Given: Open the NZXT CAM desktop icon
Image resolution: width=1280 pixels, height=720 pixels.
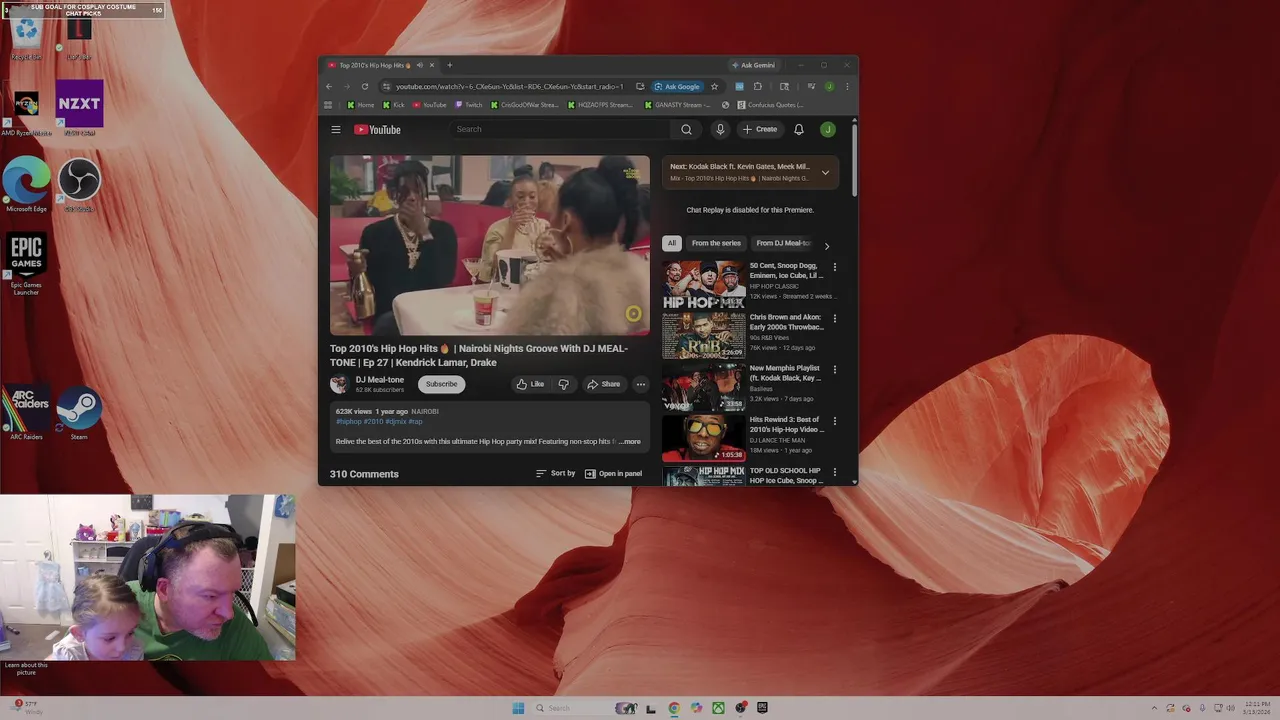Looking at the screenshot, I should coord(79,108).
